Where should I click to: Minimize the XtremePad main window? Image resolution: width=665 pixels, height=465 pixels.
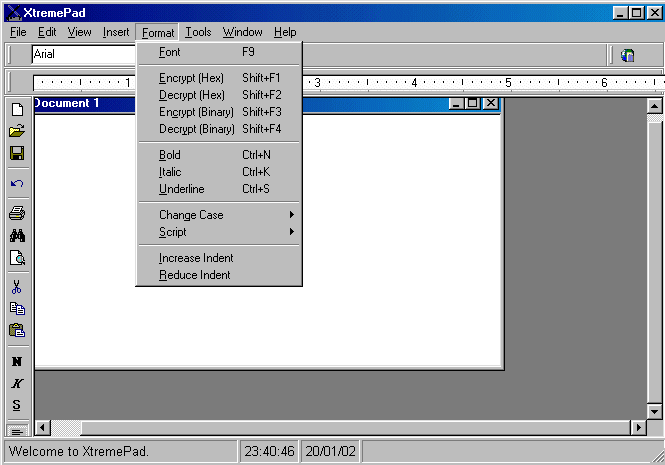[620, 13]
